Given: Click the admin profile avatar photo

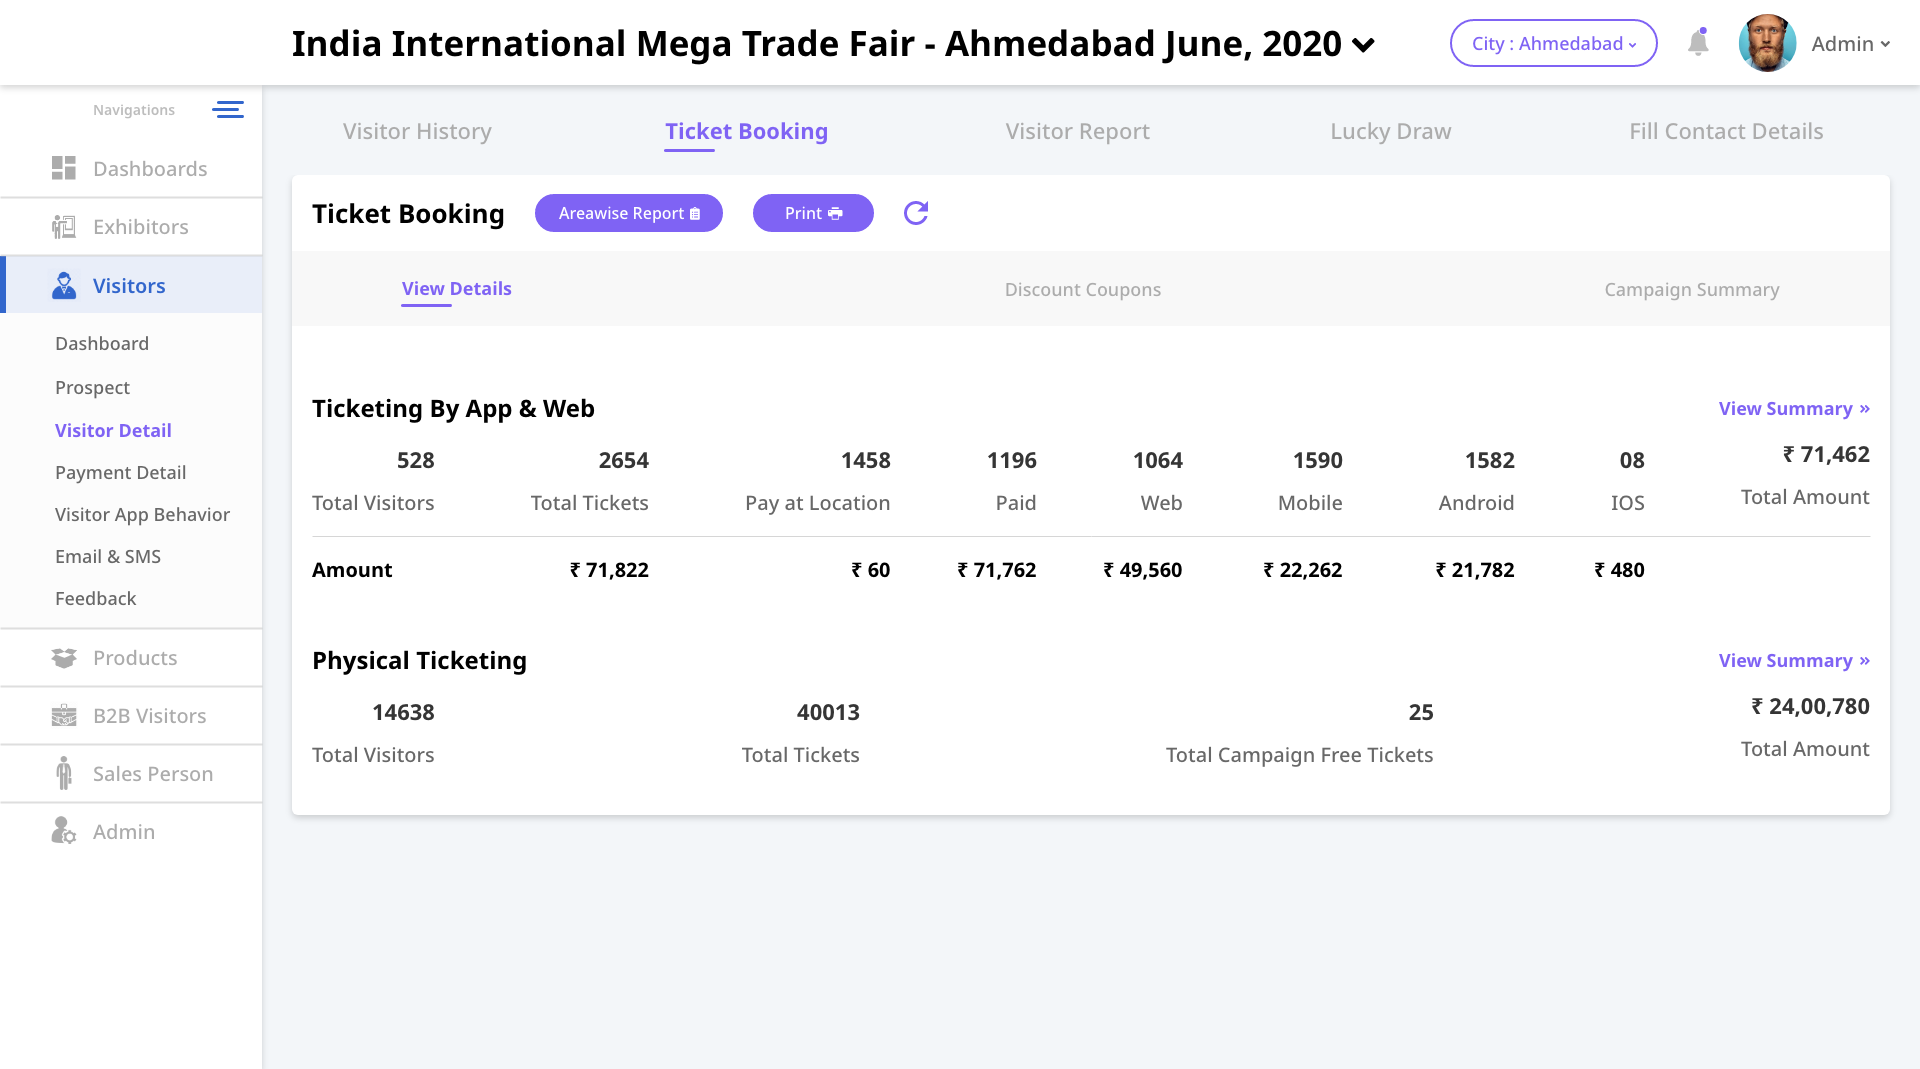Looking at the screenshot, I should point(1767,44).
